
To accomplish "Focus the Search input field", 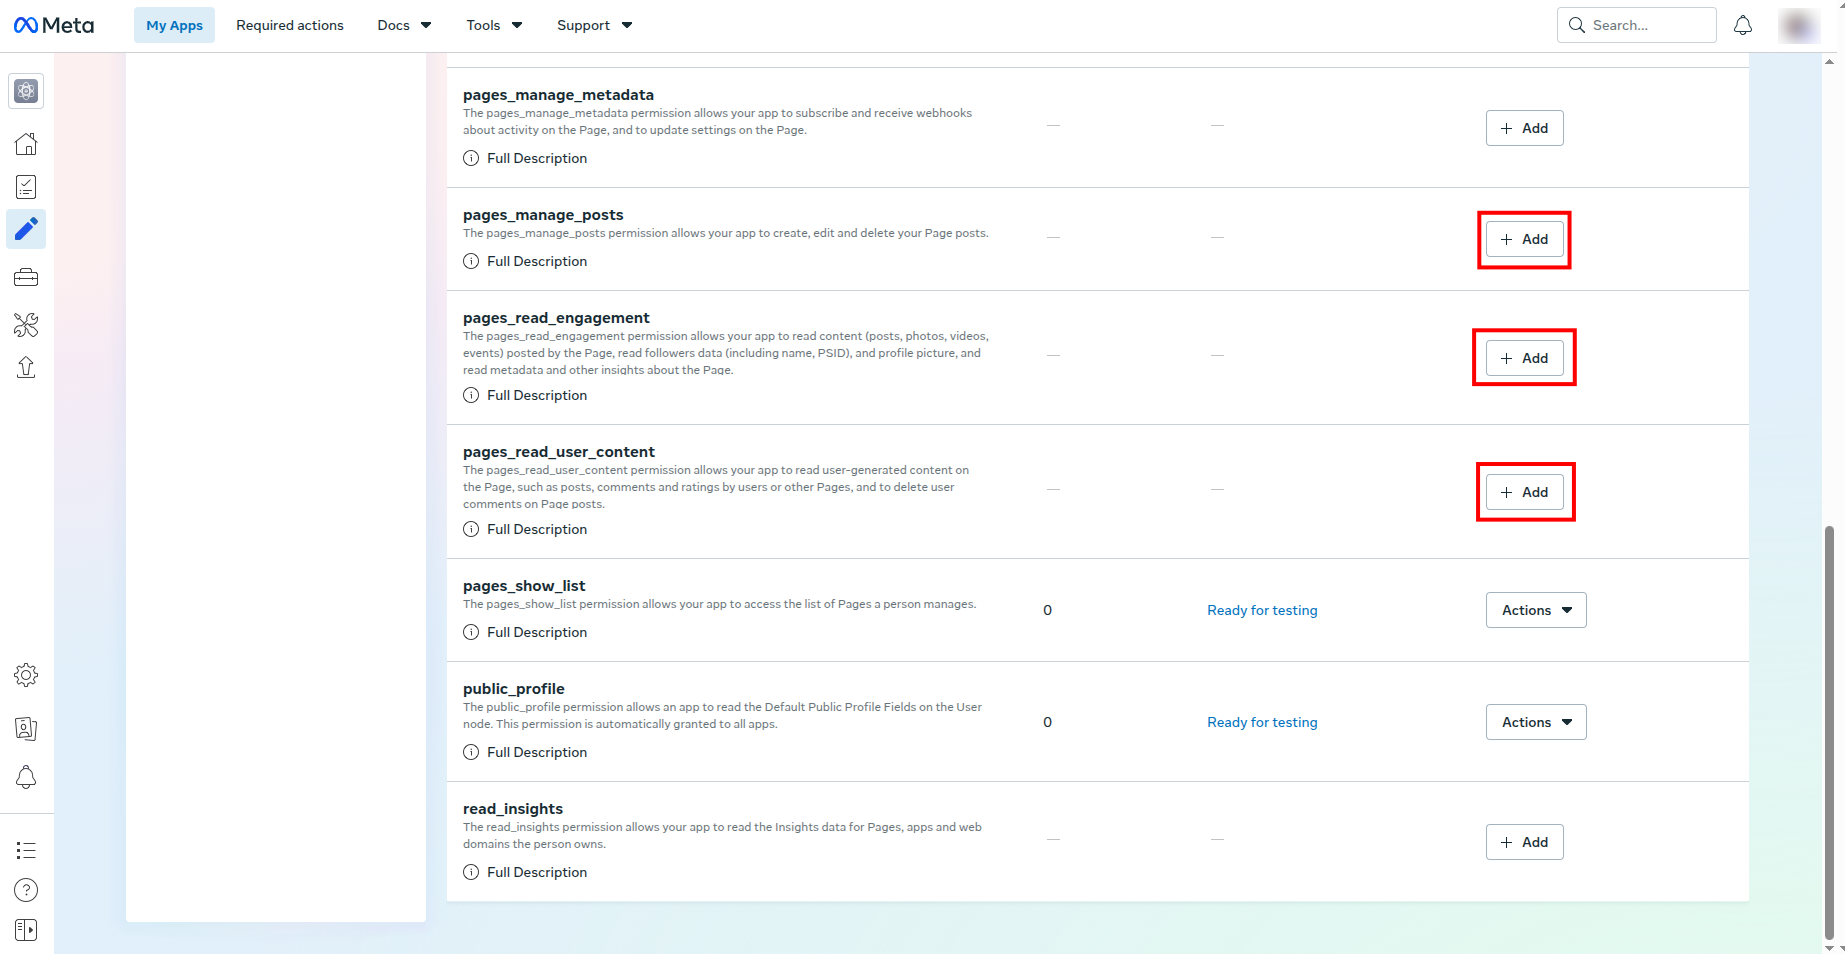I will pyautogui.click(x=1637, y=25).
